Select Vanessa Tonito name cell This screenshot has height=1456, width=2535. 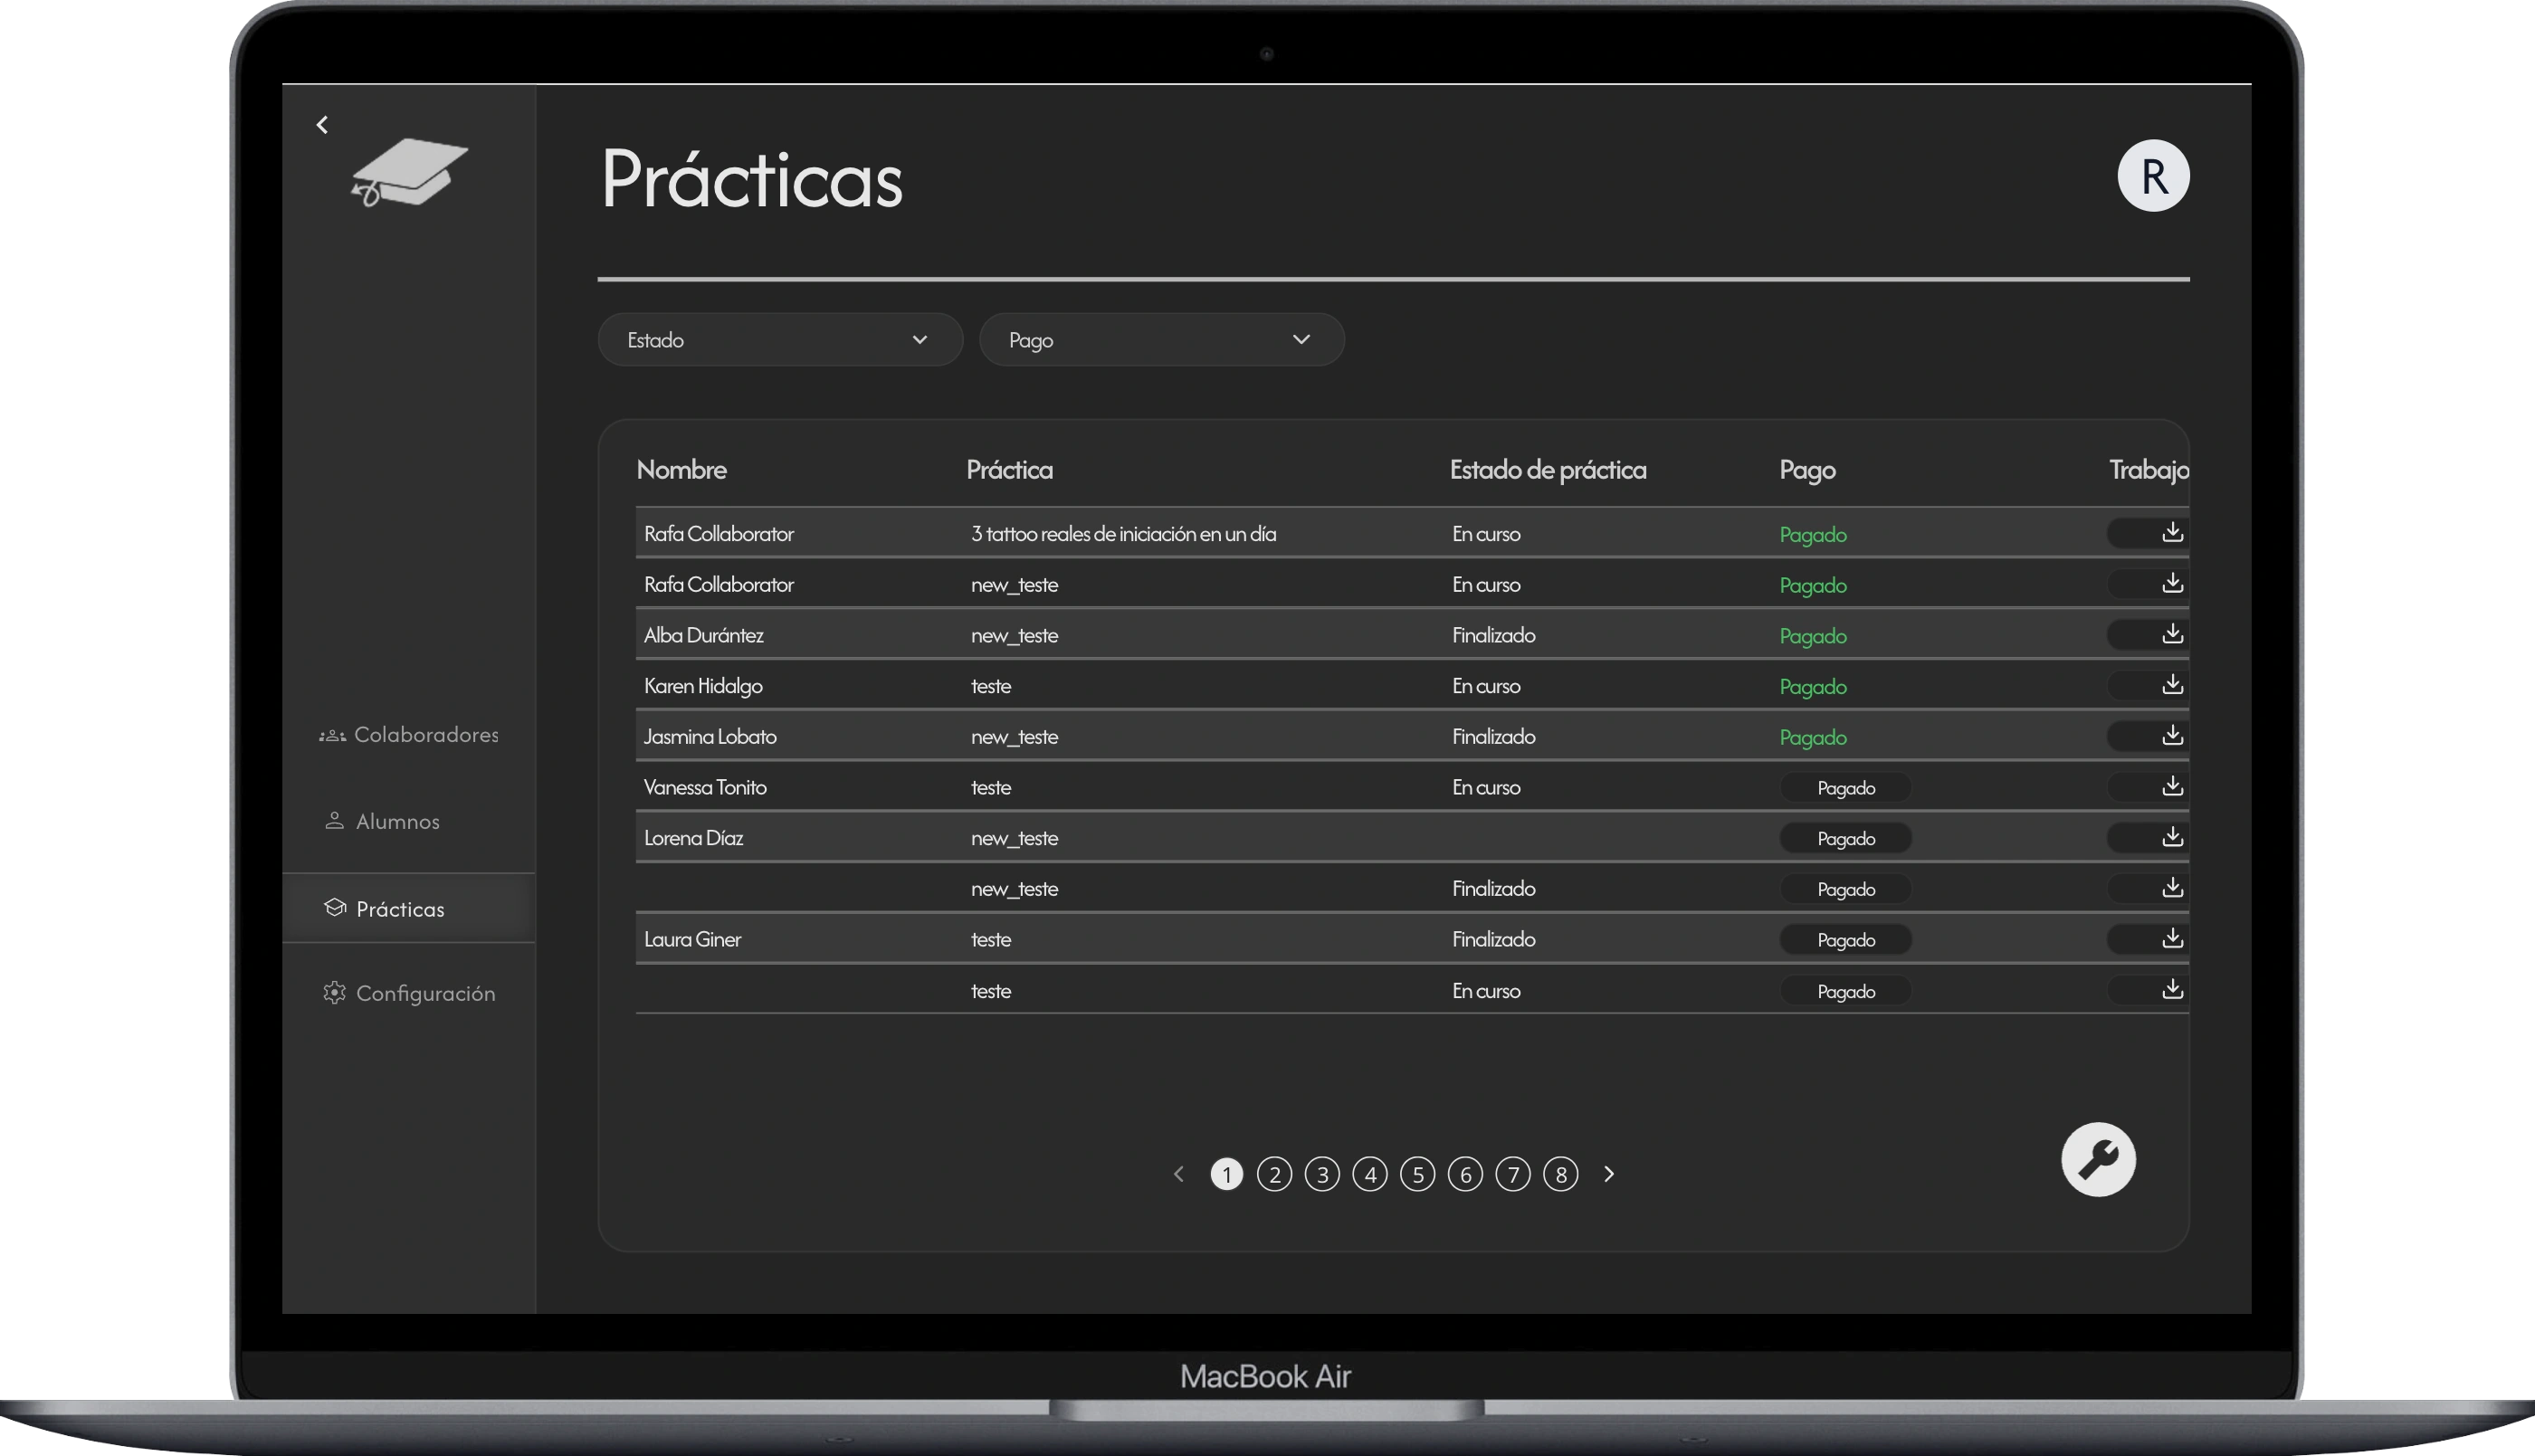[x=705, y=787]
